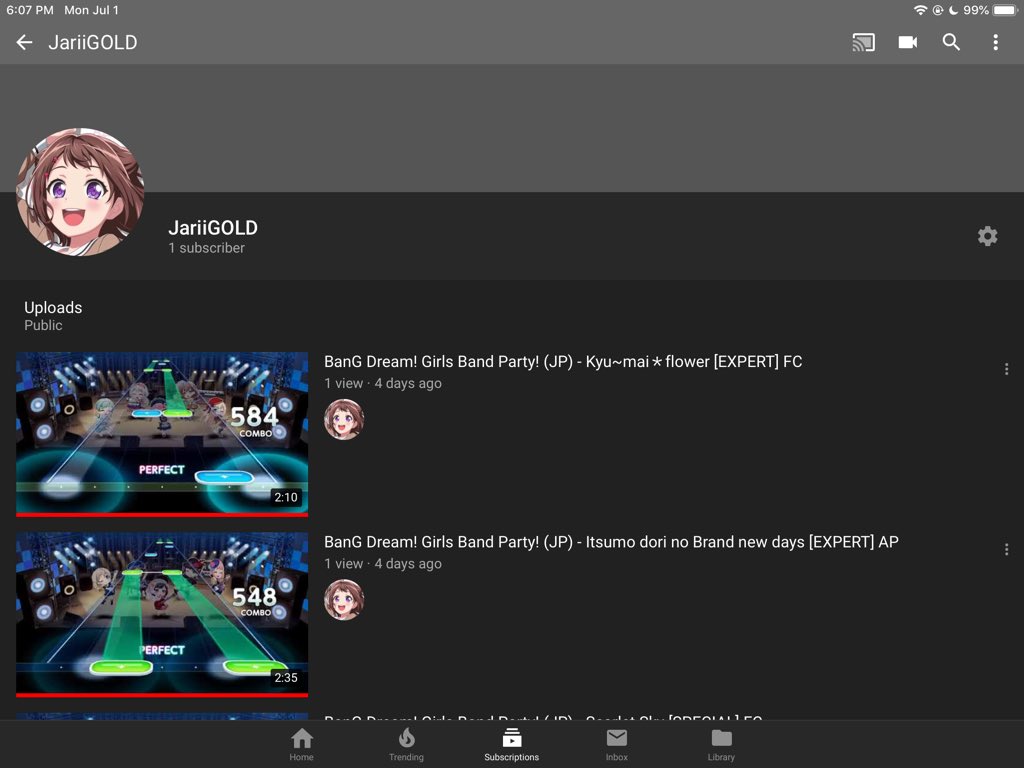This screenshot has height=768, width=1024.
Task: Tap the video camera upload icon
Action: [x=907, y=42]
